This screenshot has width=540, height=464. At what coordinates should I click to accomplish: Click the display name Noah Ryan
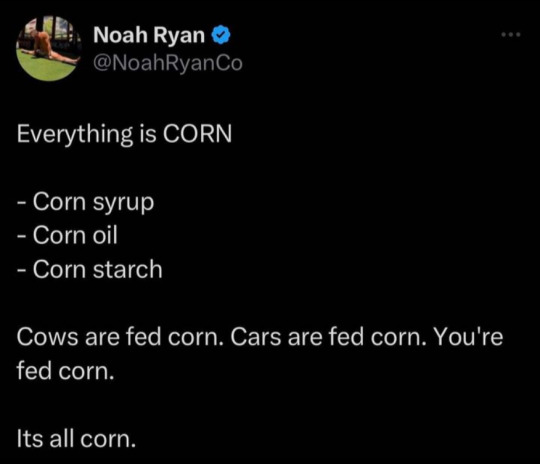point(149,36)
